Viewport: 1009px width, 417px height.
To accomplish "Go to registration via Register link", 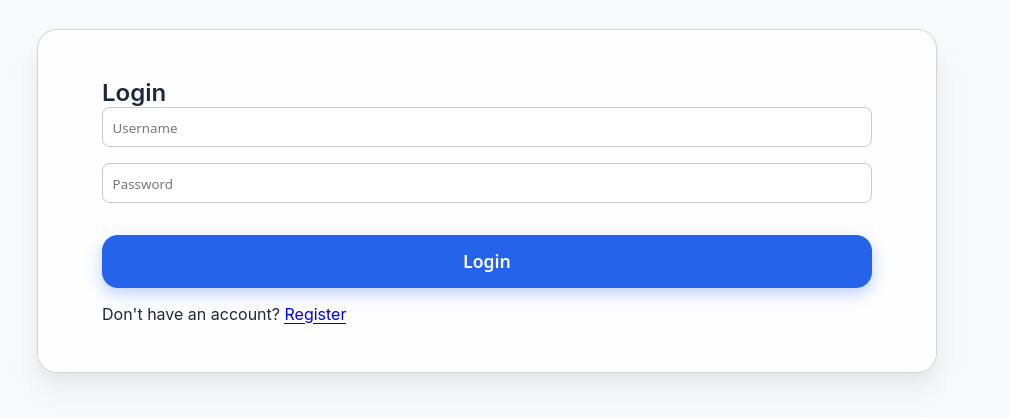I will click(x=315, y=314).
